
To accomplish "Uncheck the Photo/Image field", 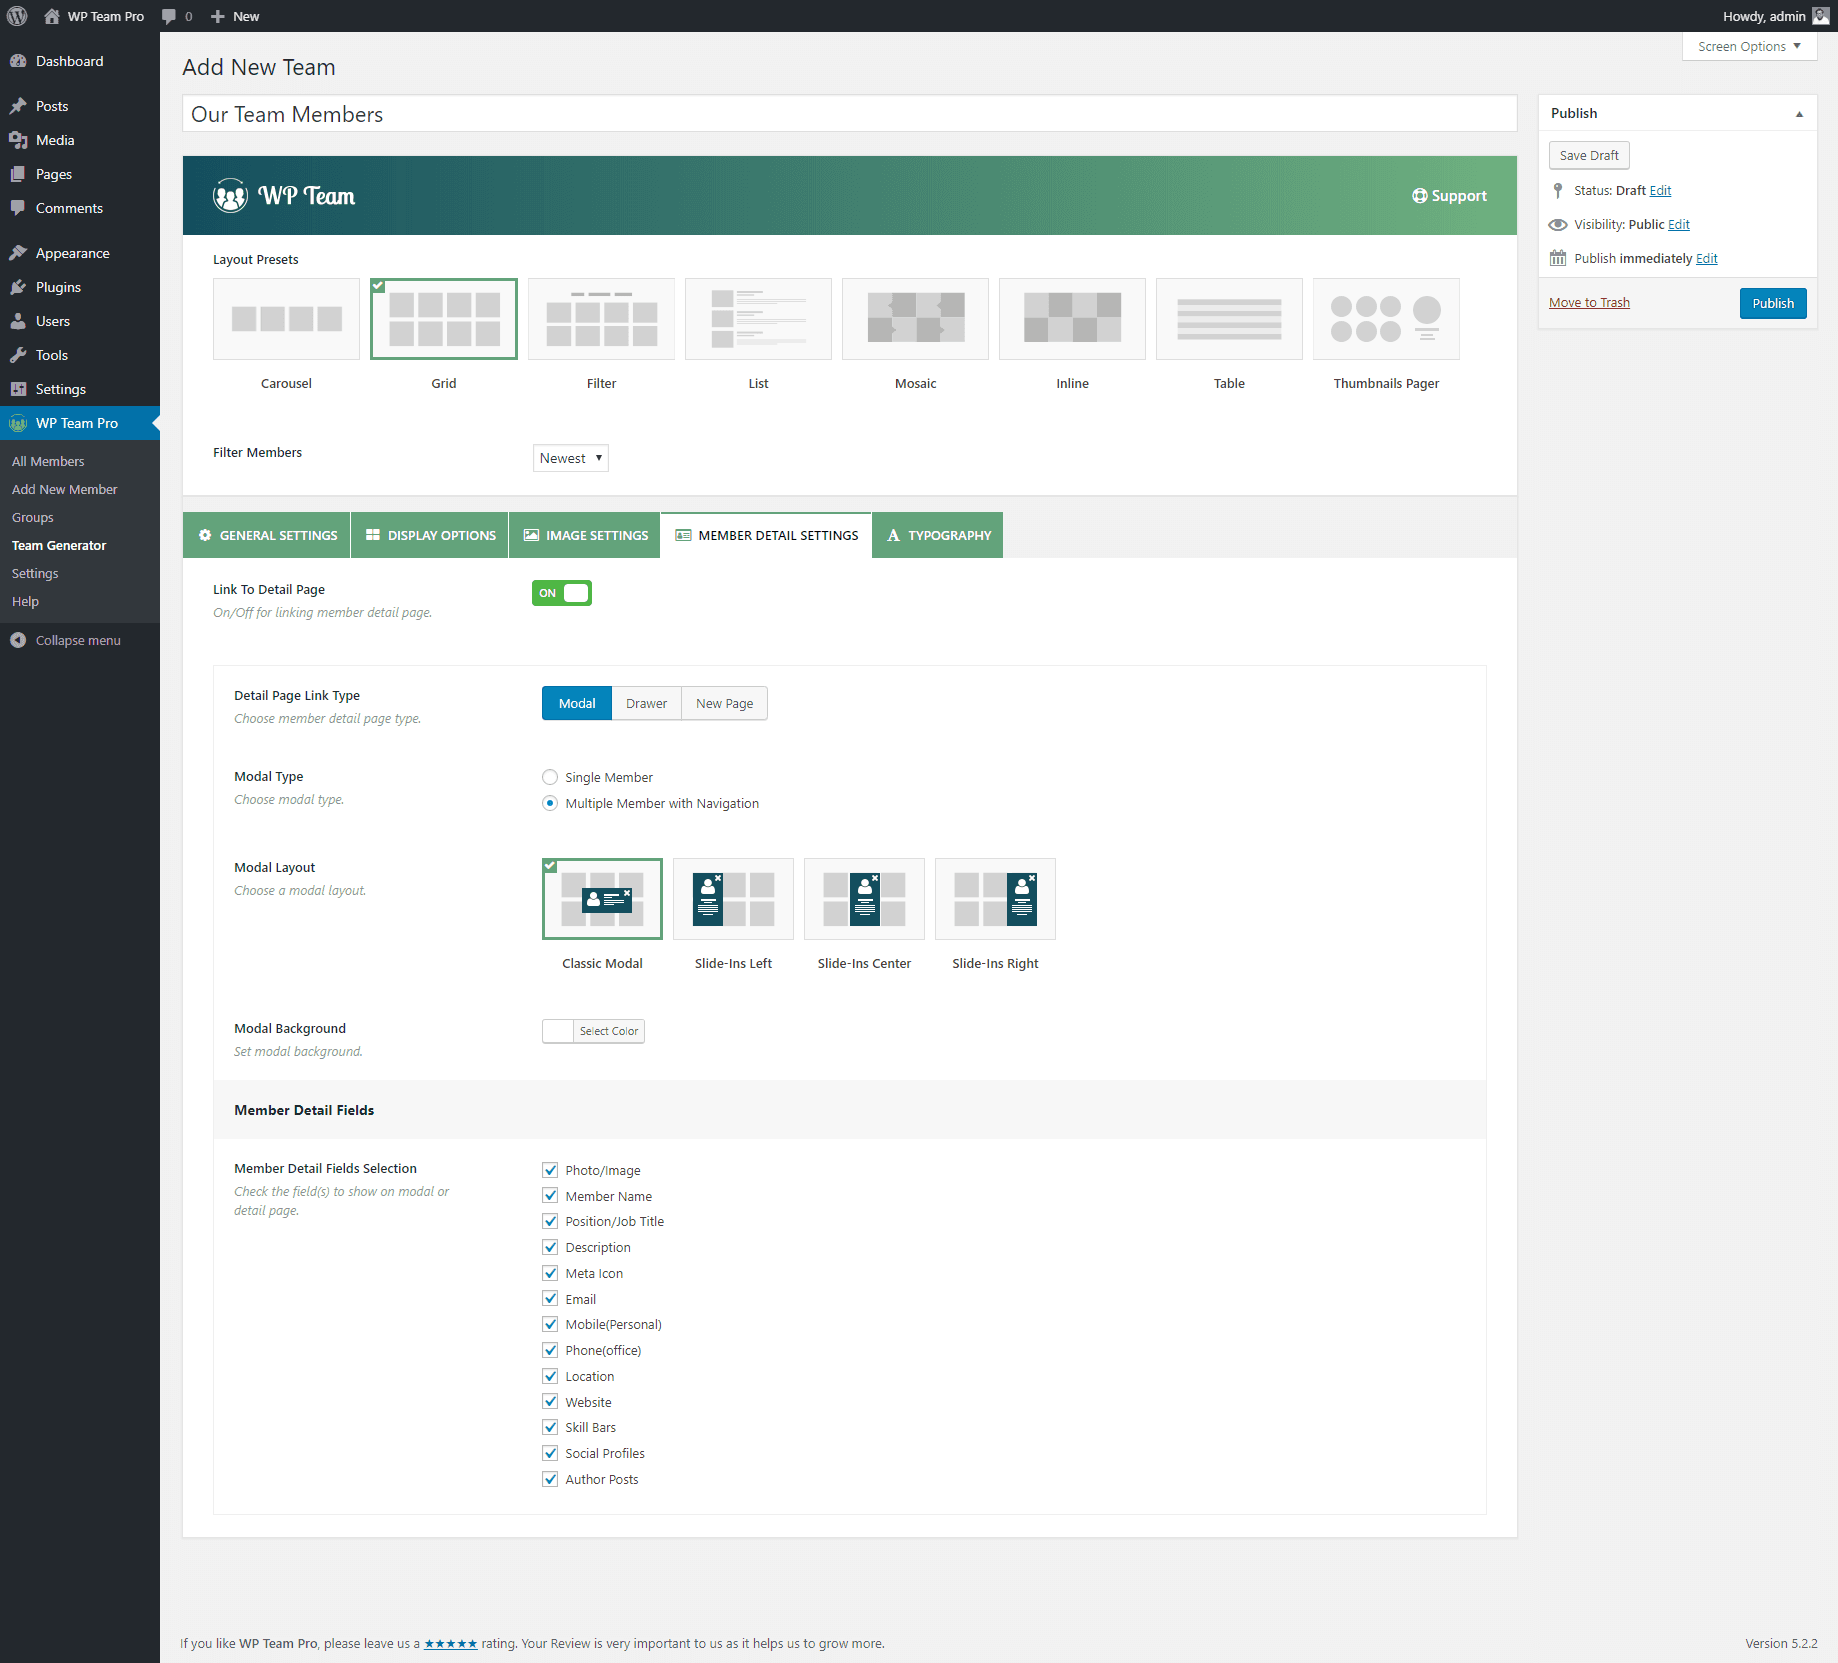I will 550,1170.
